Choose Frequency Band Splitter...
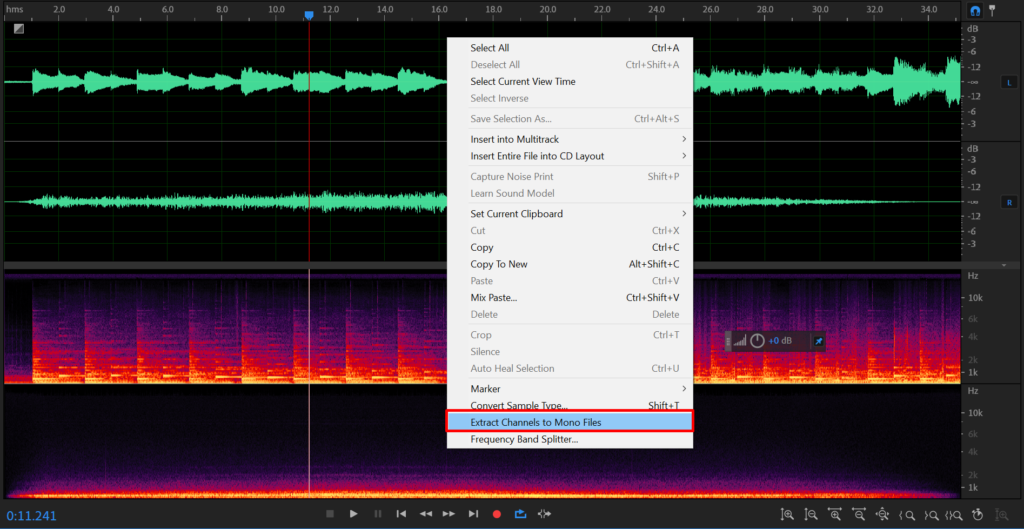 tap(569, 440)
